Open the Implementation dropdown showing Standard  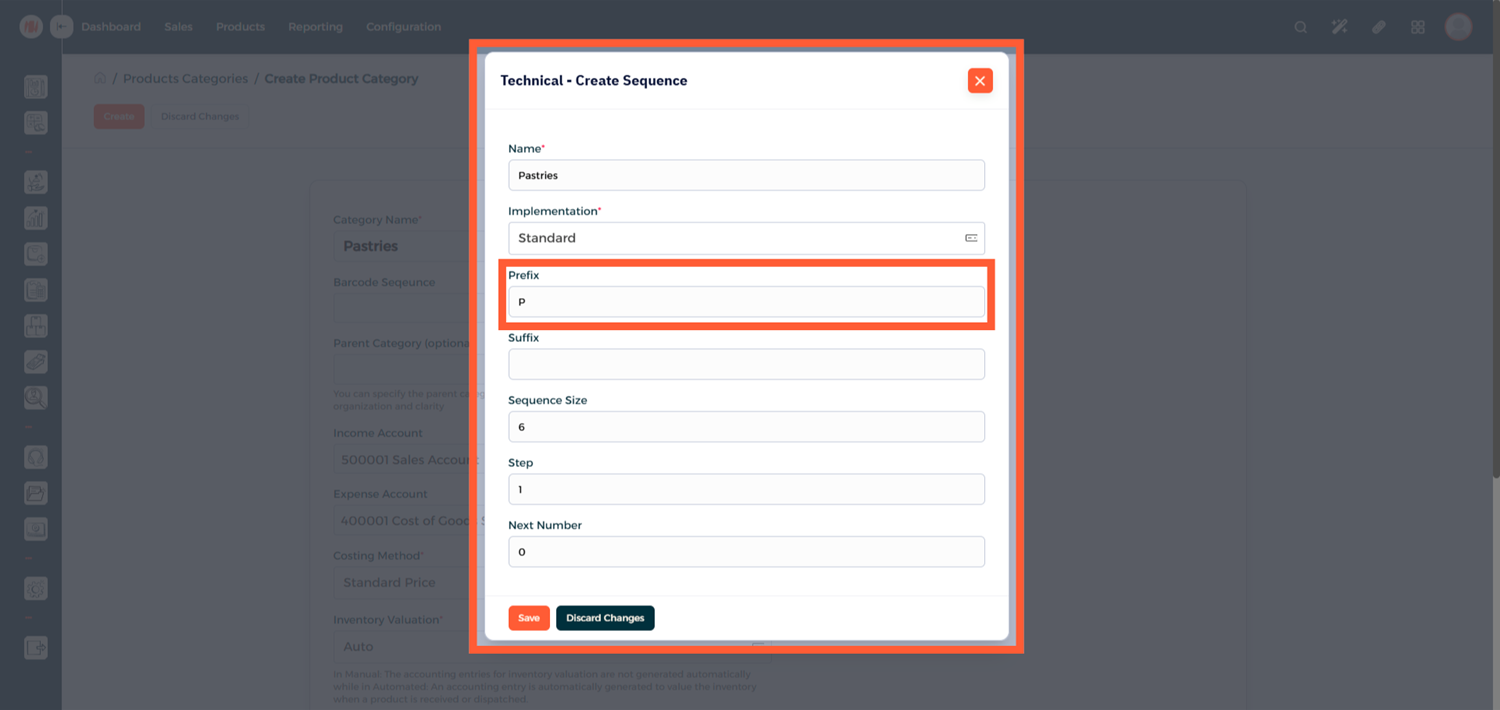(745, 238)
